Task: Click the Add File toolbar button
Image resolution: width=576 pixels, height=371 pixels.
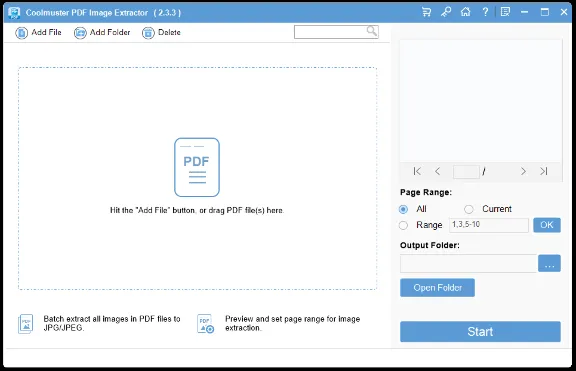Action: [x=38, y=32]
